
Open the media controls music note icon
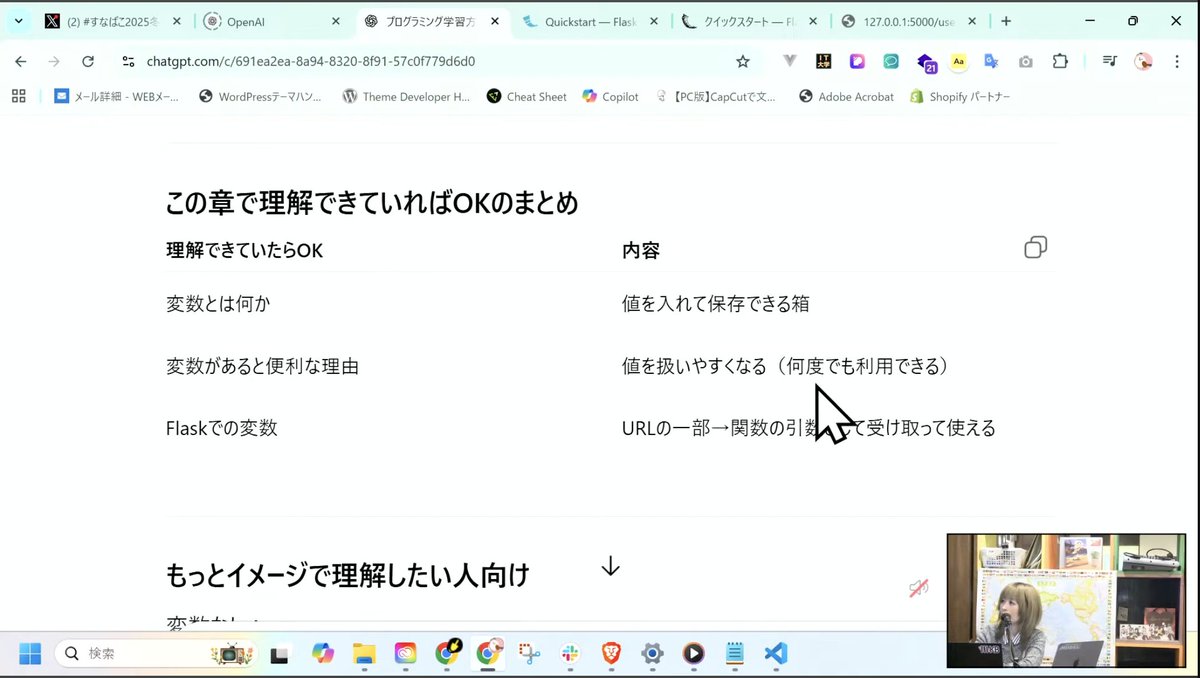(x=1108, y=61)
